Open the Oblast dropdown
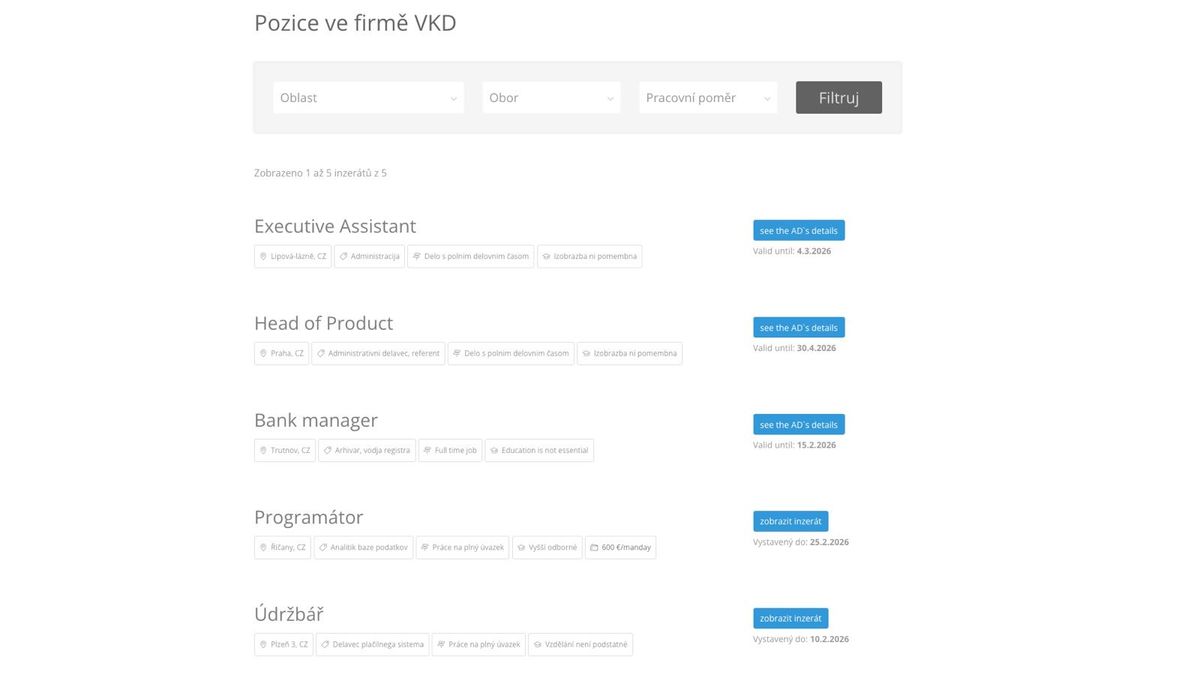 click(368, 98)
